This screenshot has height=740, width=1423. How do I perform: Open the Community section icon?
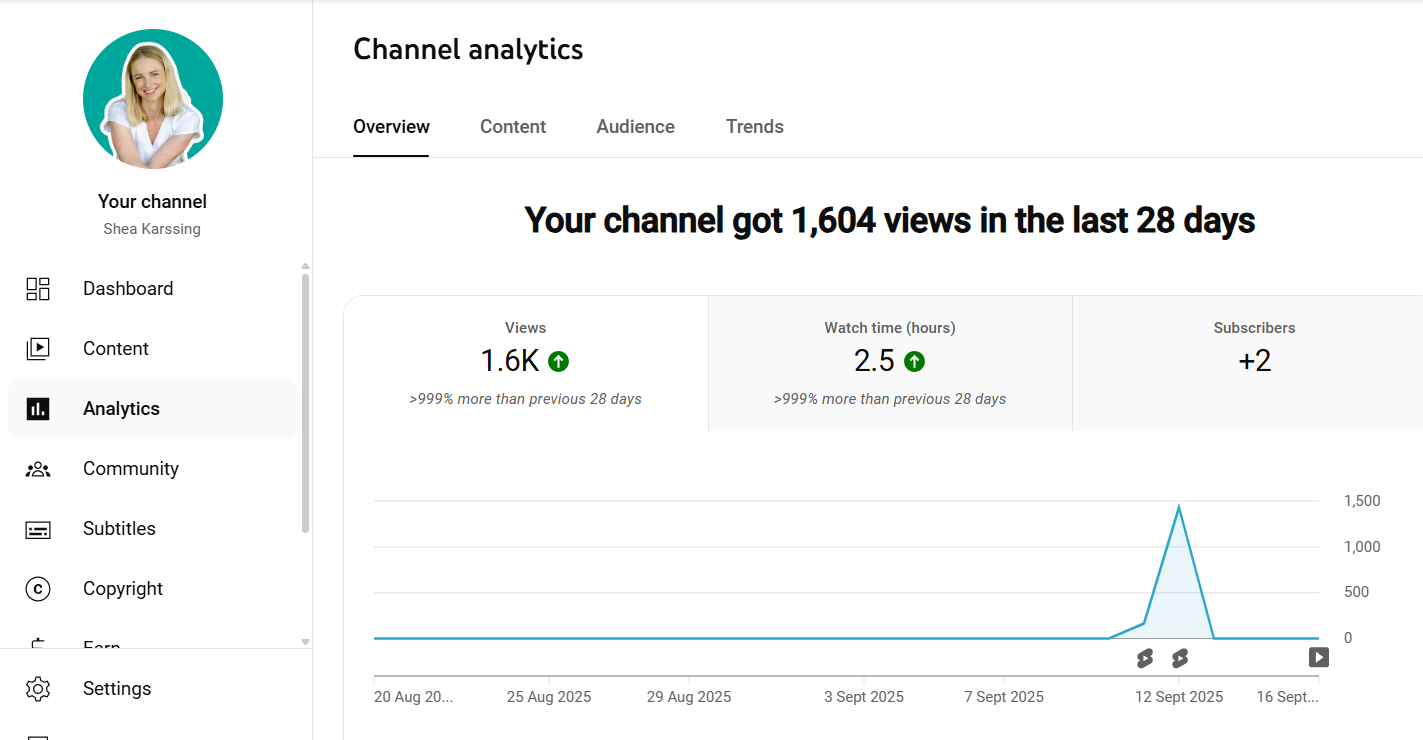pyautogui.click(x=38, y=468)
